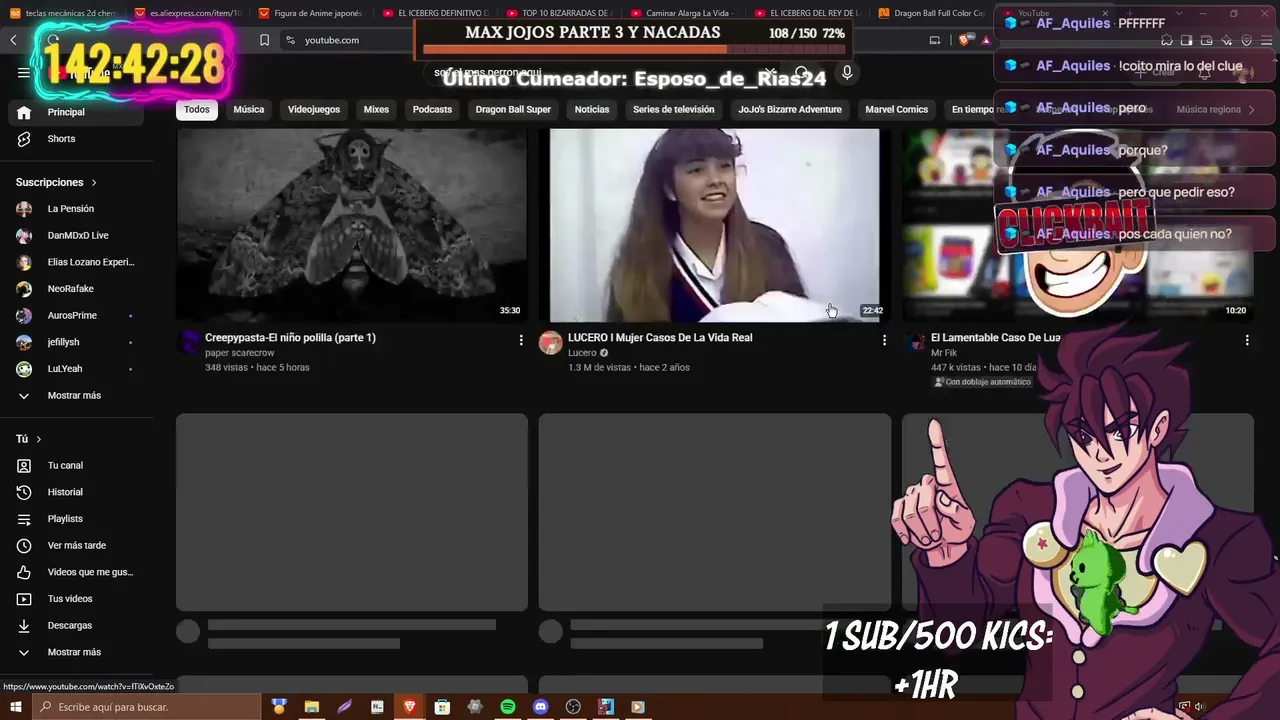
Task: Open Descargas downloads page
Action: click(76, 625)
